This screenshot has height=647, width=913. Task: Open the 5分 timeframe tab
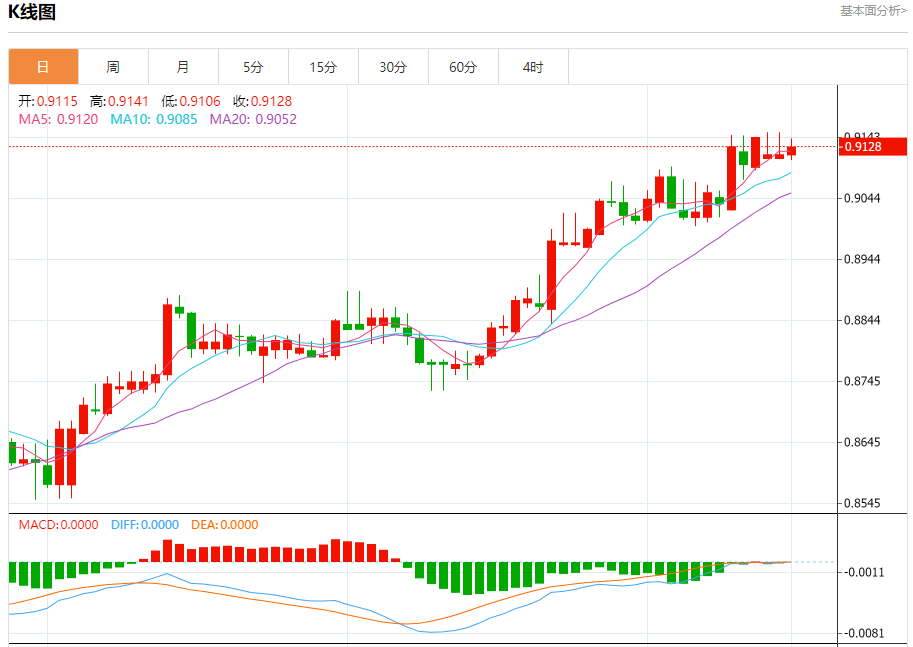pos(253,67)
